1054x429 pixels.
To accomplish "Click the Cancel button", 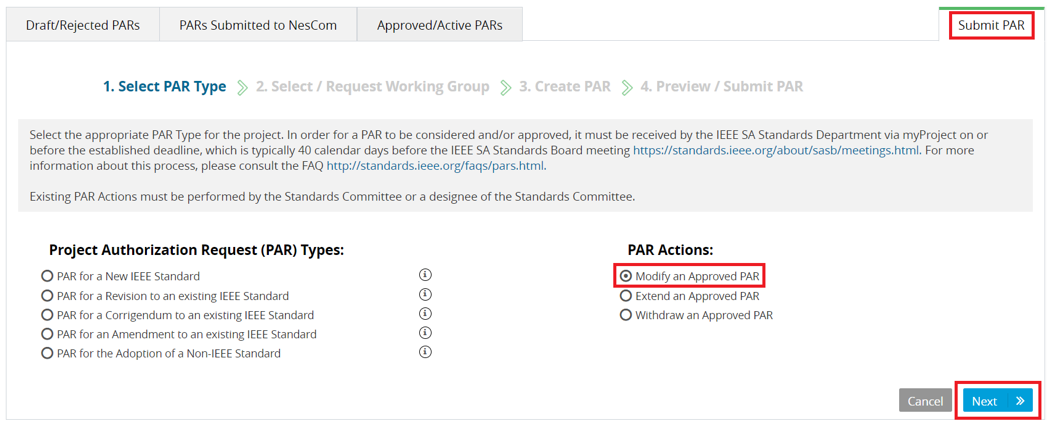I will (x=926, y=401).
